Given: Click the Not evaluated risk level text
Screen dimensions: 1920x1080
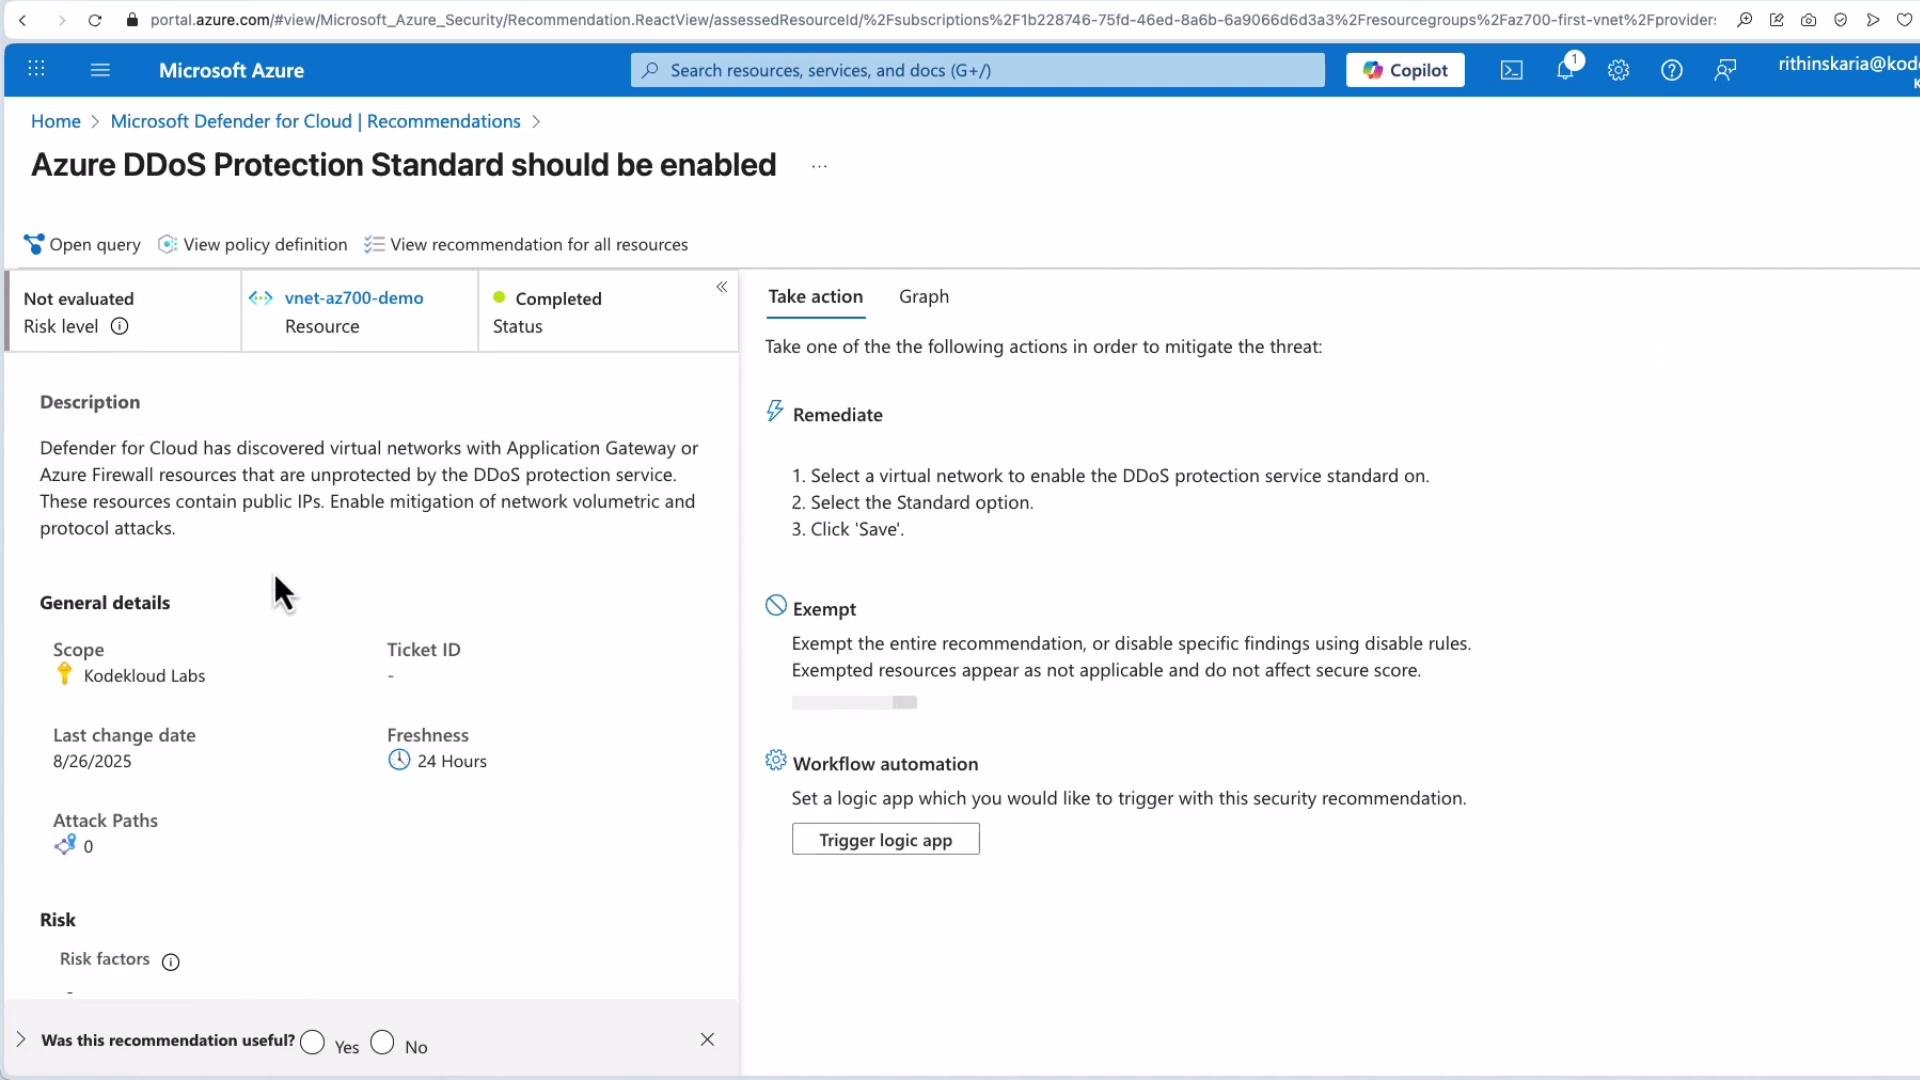Looking at the screenshot, I should 78,299.
